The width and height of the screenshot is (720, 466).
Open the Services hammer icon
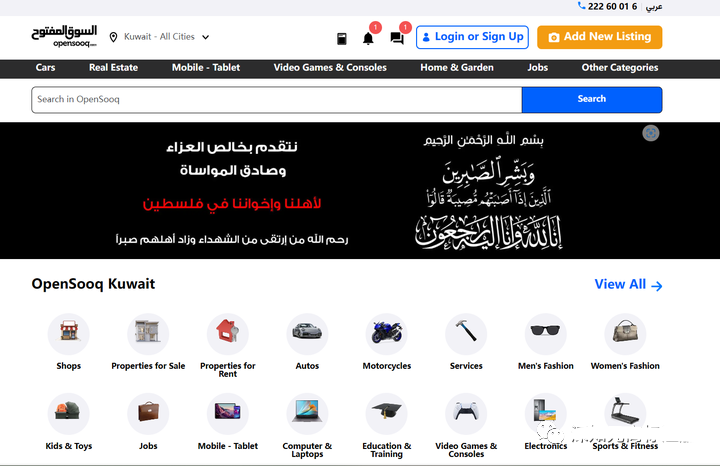(466, 334)
